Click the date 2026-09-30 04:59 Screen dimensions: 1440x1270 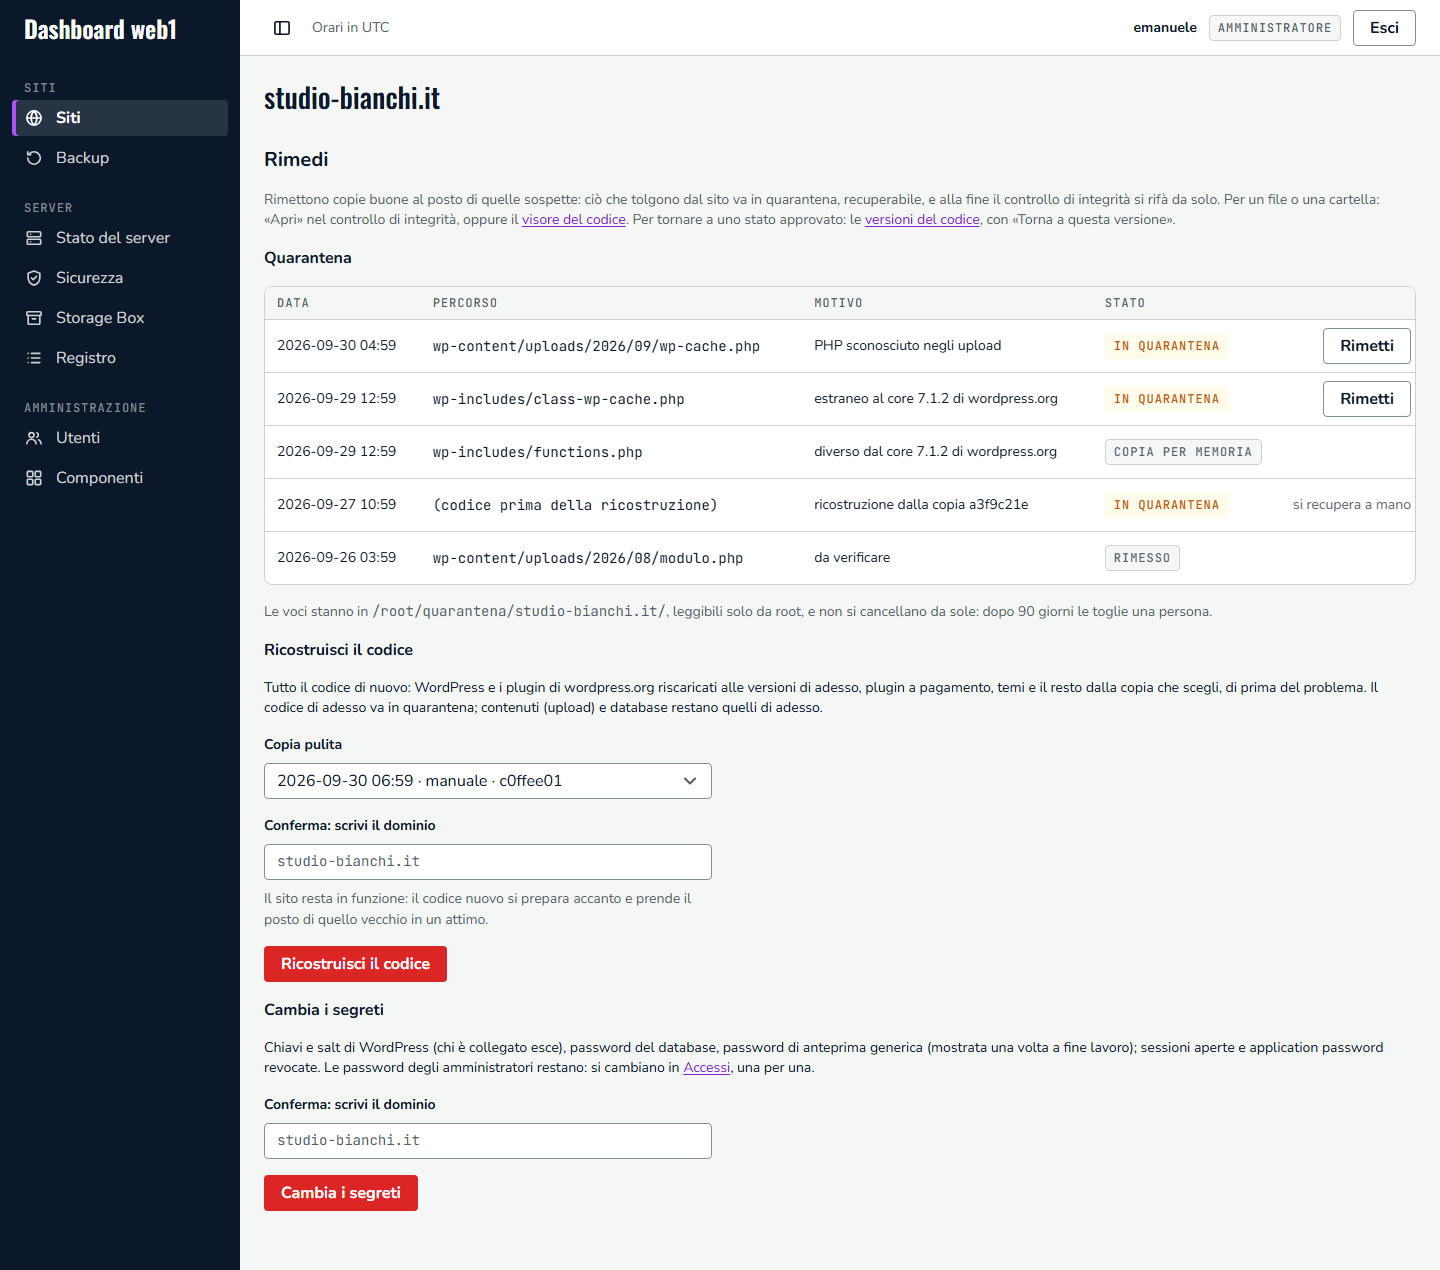pos(336,346)
